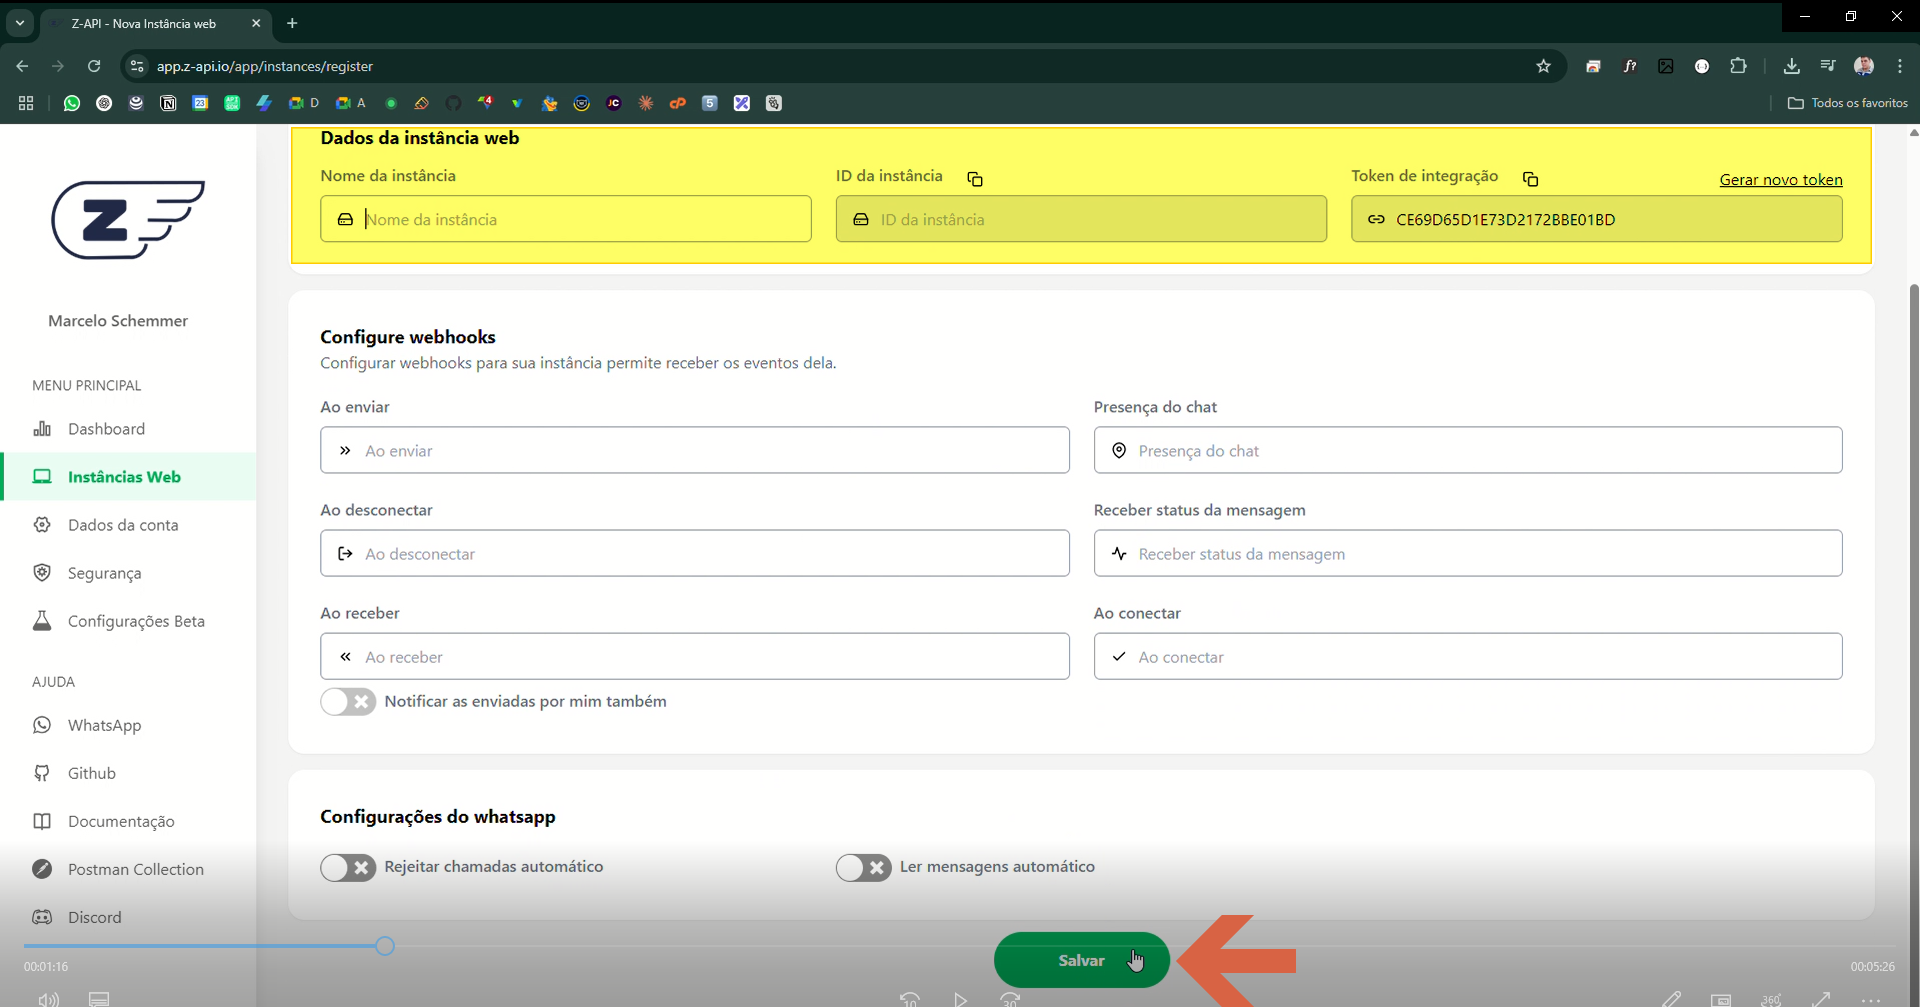The height and width of the screenshot is (1007, 1920).
Task: Focus Receber status da mensagem field
Action: (x=1468, y=553)
